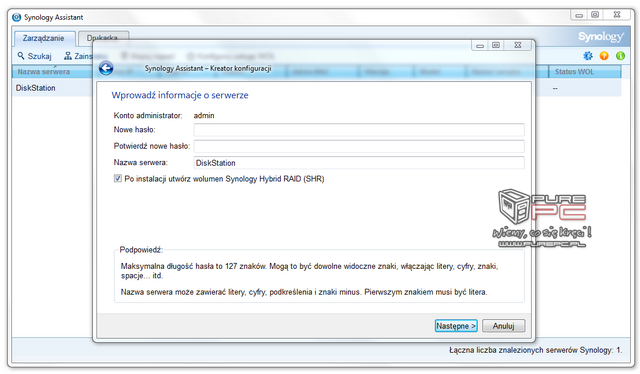Minimize the main Synology Assistant window
Screen dimensions: 640x374
[x=579, y=15]
